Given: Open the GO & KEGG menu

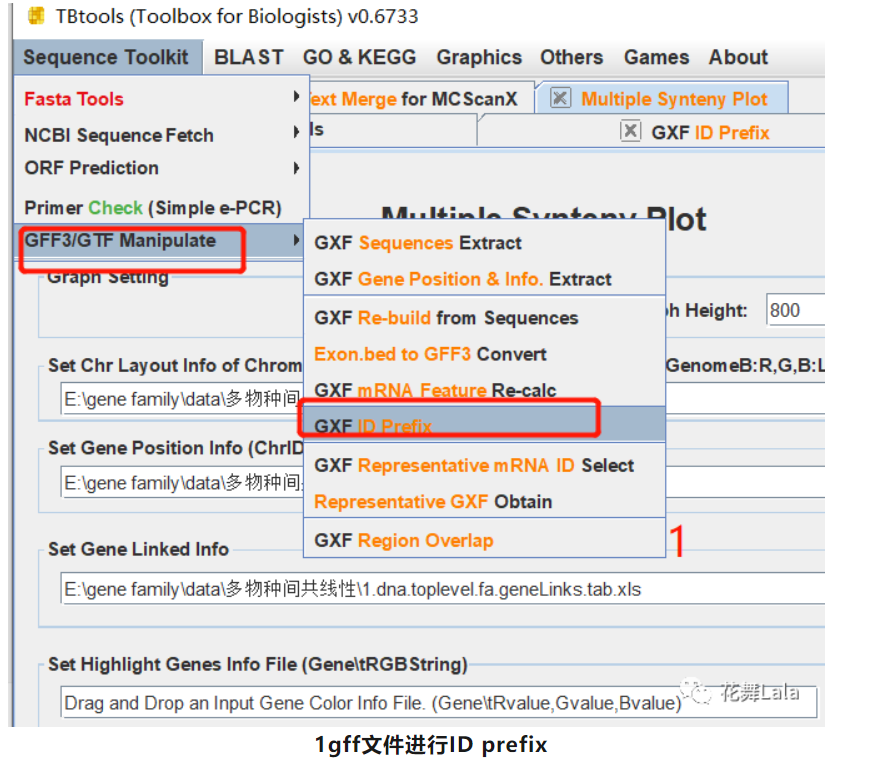Looking at the screenshot, I should [359, 57].
